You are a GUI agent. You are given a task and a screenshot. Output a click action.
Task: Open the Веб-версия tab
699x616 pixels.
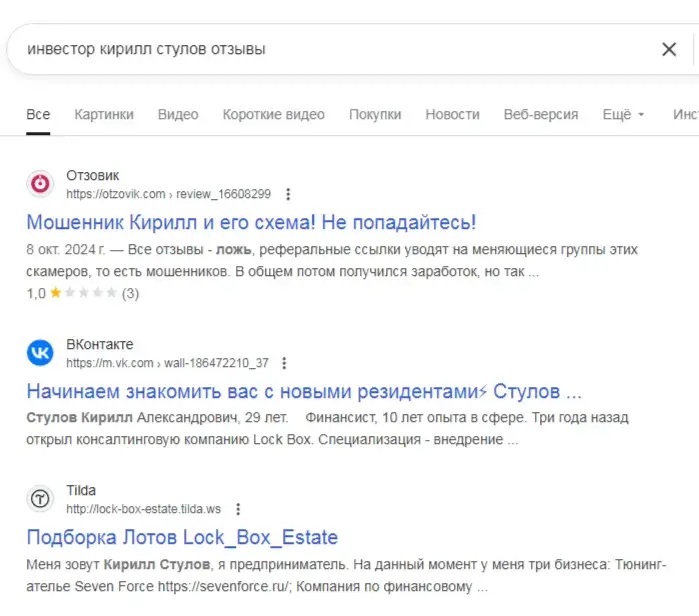pyautogui.click(x=541, y=115)
